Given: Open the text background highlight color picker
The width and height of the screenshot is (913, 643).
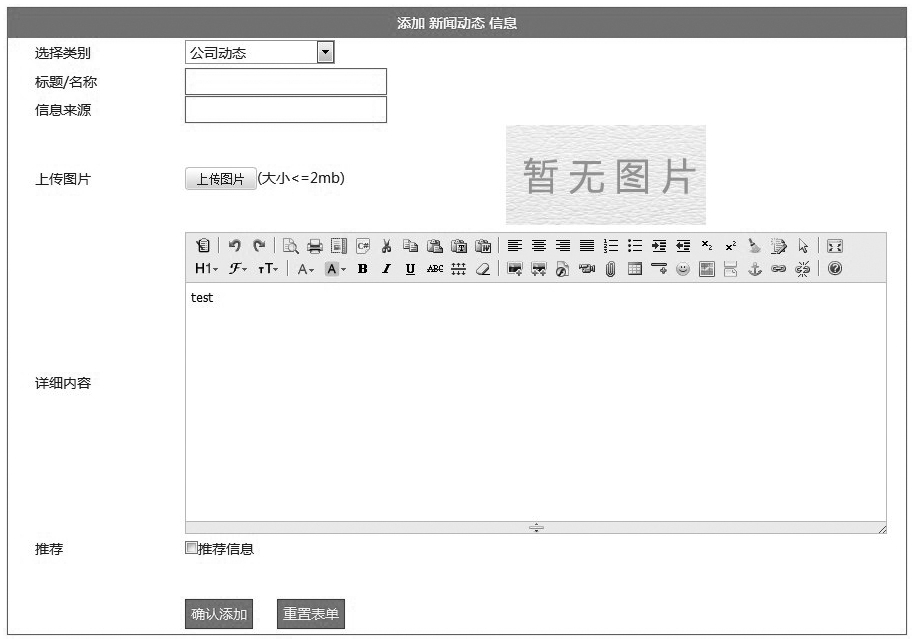Looking at the screenshot, I should click(336, 268).
